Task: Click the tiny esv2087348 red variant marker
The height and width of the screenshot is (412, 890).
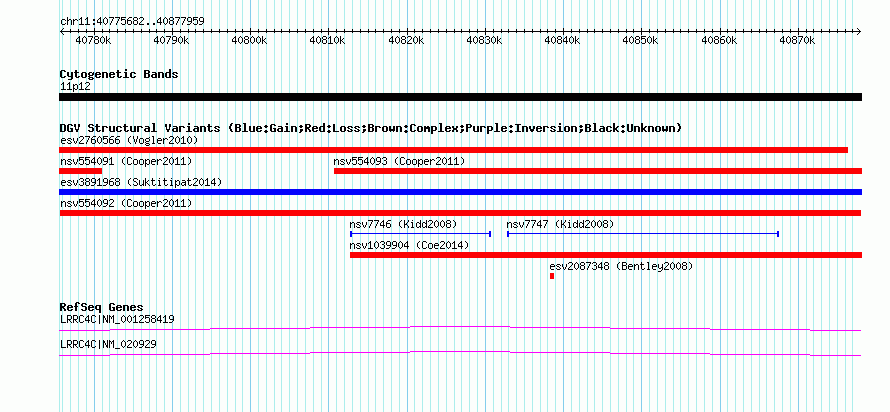Action: (x=552, y=276)
